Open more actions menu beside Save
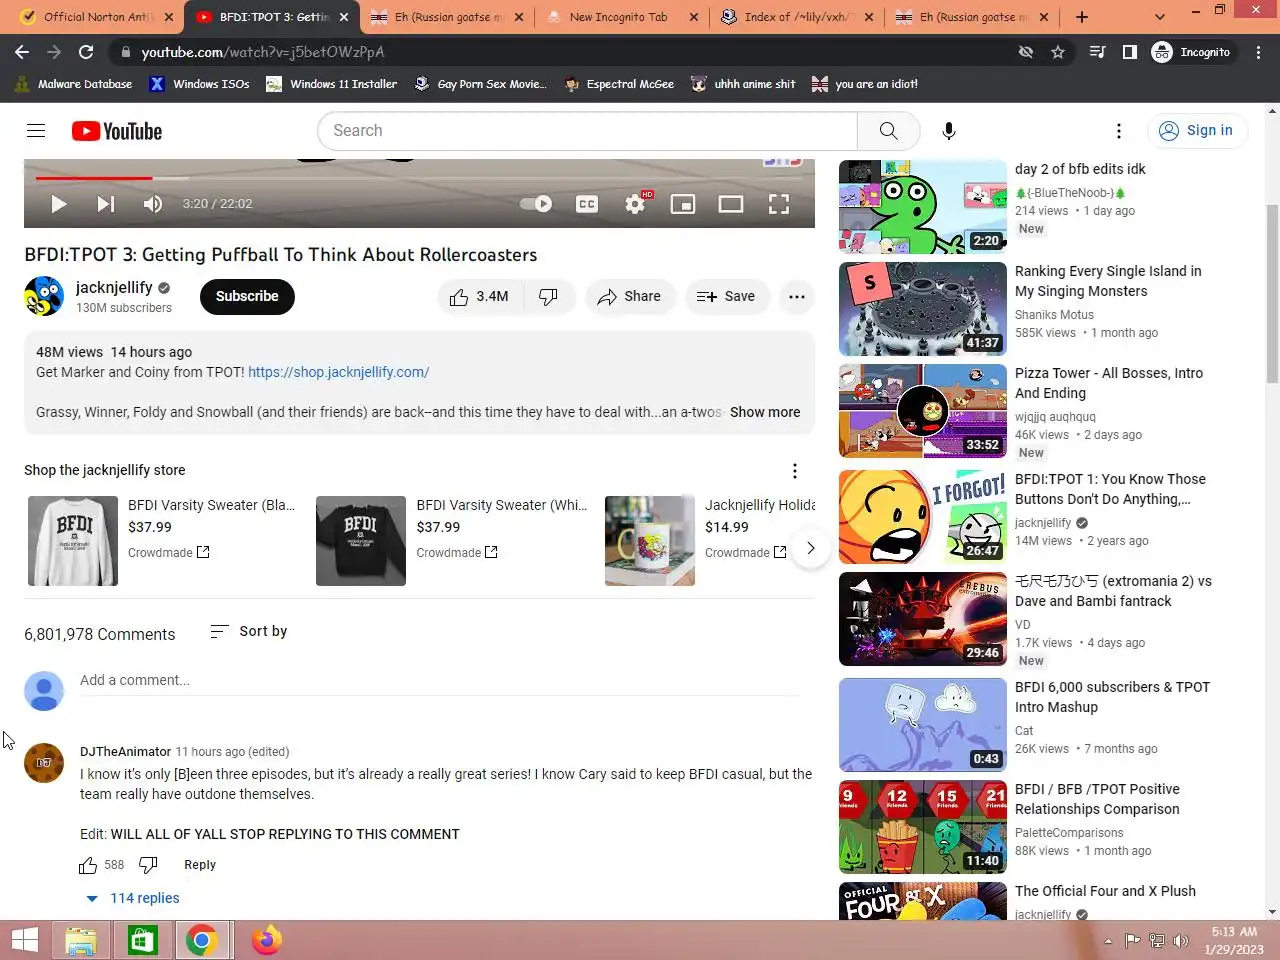The width and height of the screenshot is (1280, 960). 797,297
